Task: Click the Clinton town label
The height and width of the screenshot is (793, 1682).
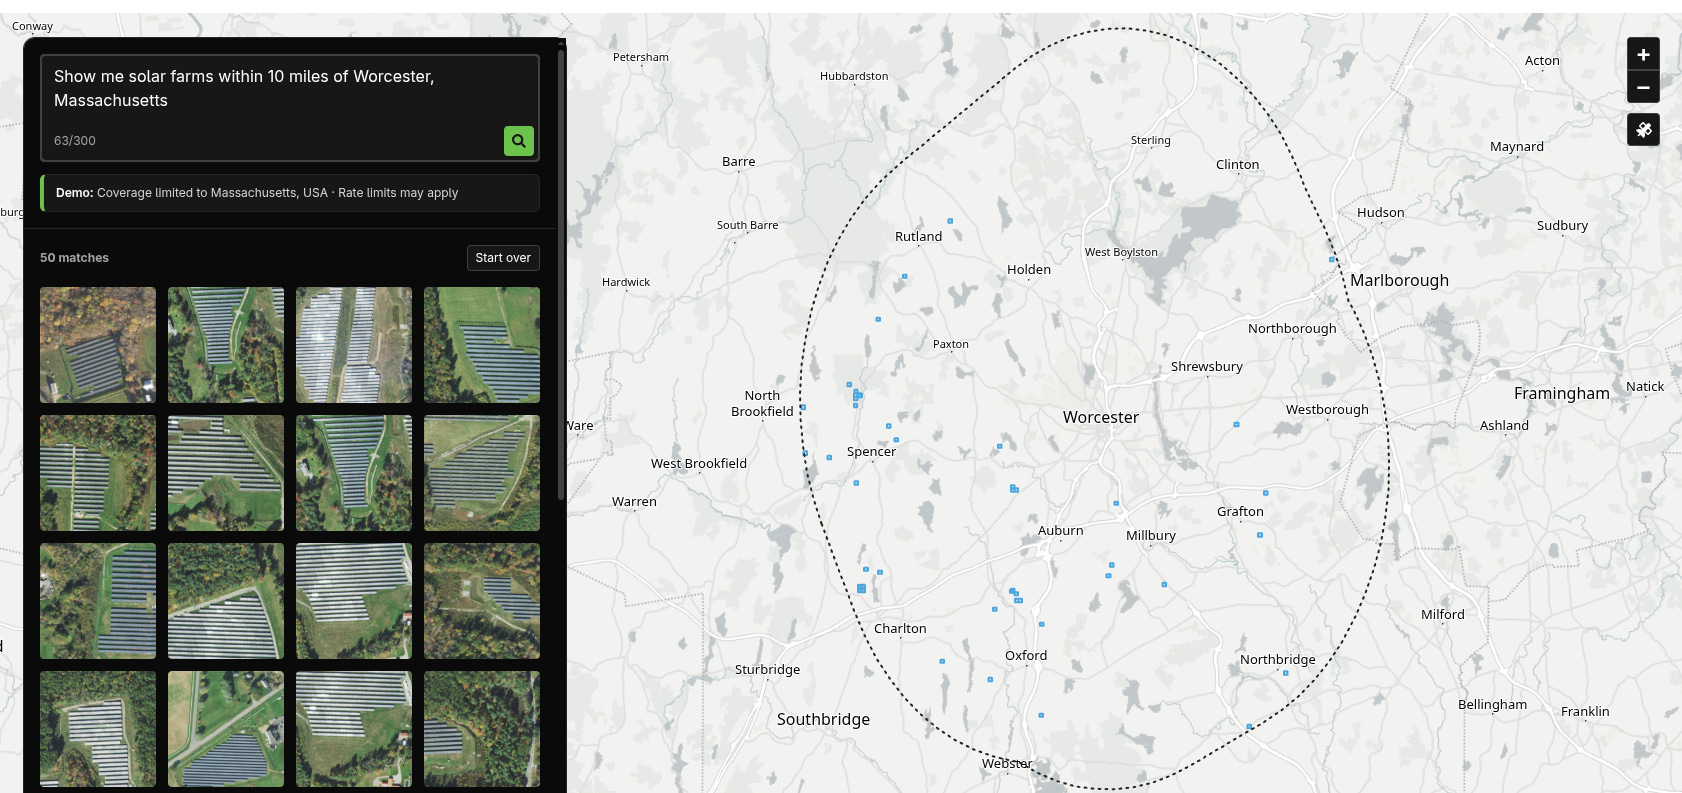Action: pos(1238,164)
